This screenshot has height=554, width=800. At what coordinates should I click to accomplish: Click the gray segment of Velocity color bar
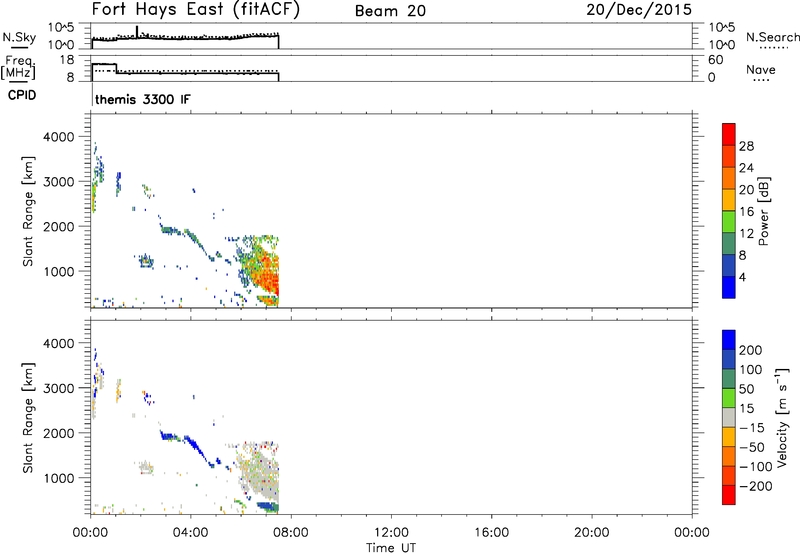[x=729, y=417]
